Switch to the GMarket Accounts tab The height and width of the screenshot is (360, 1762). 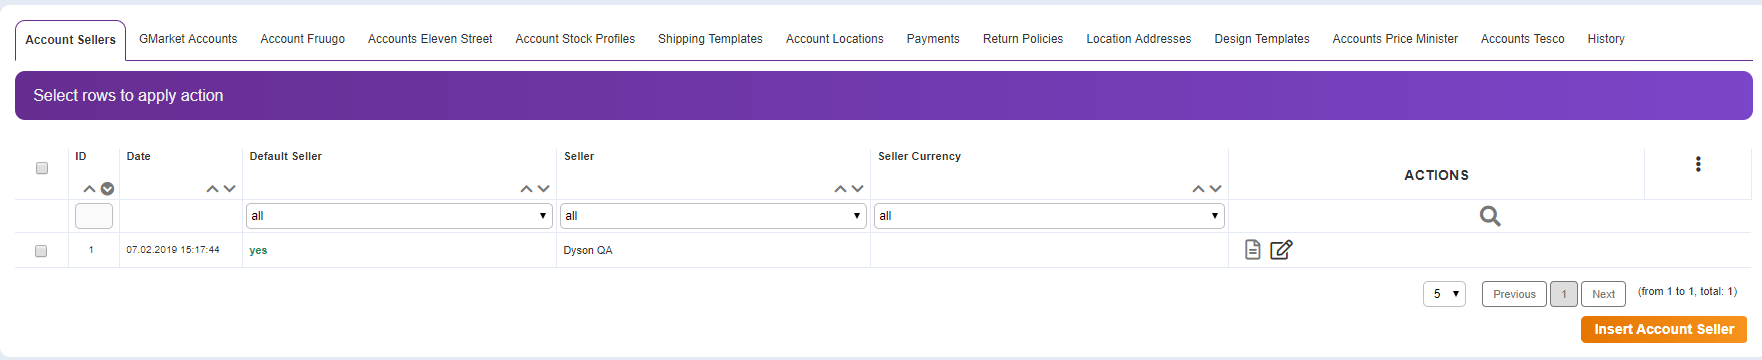pos(188,39)
